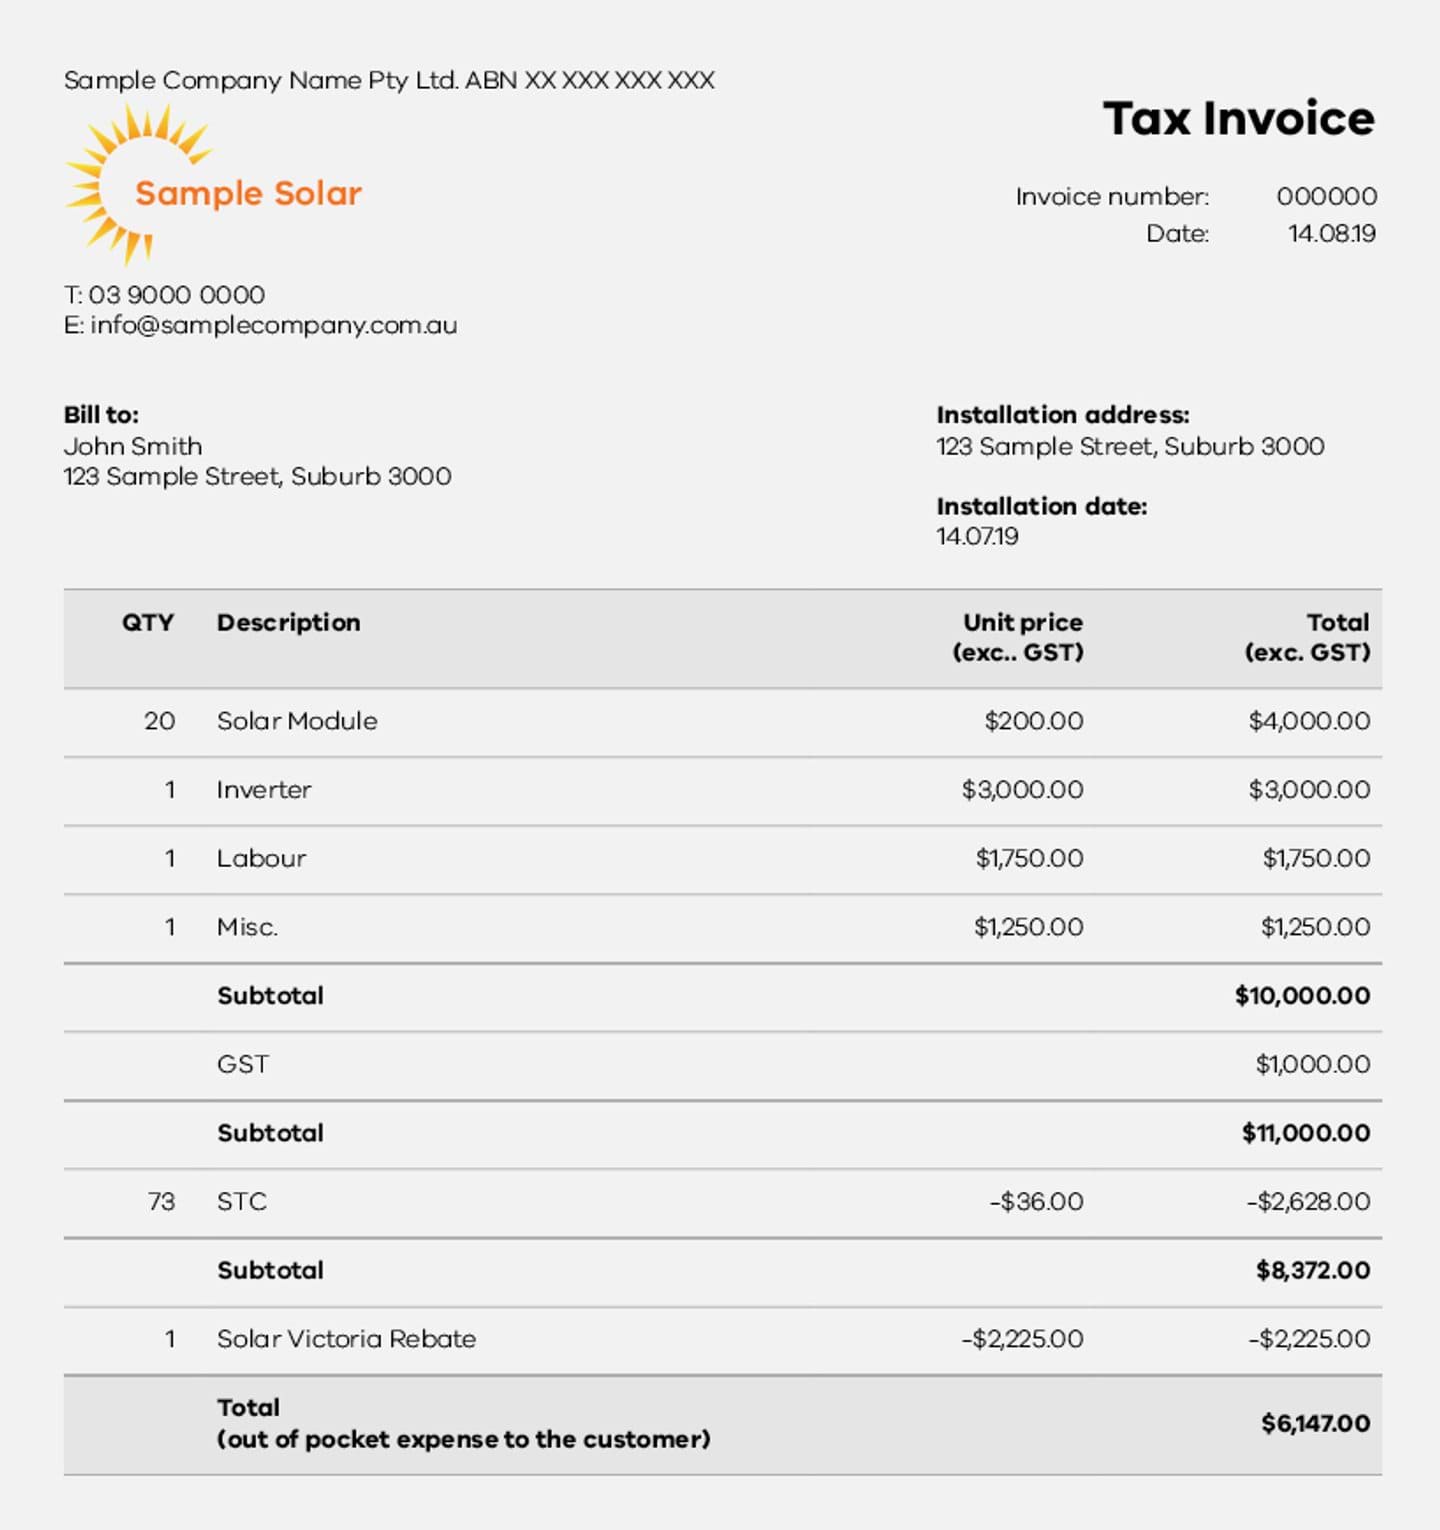Click the GST amount $1,000.00
Image resolution: width=1440 pixels, height=1530 pixels.
point(1312,1064)
